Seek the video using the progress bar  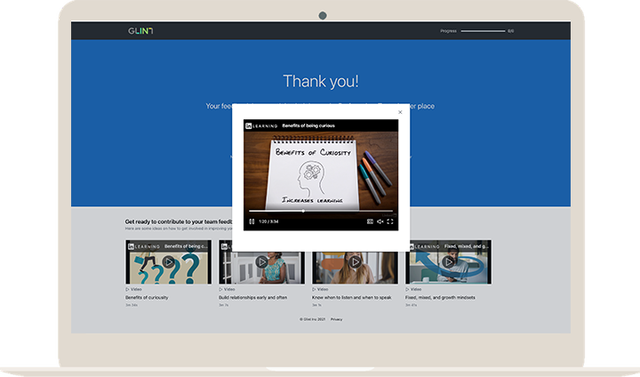tap(321, 211)
